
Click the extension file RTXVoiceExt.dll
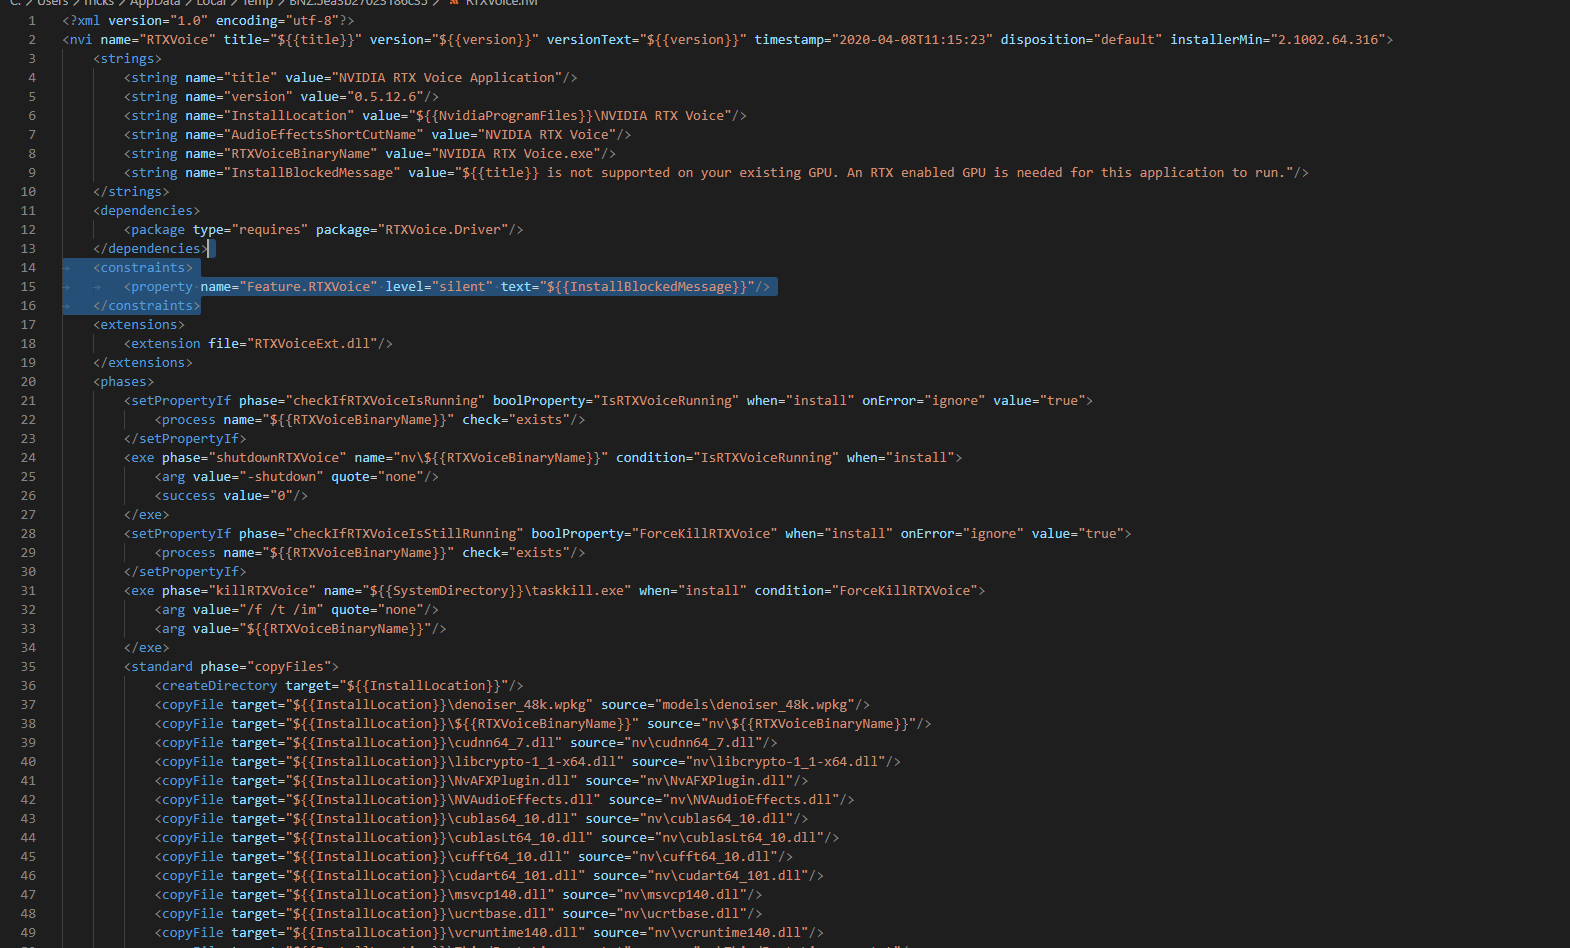tap(316, 343)
